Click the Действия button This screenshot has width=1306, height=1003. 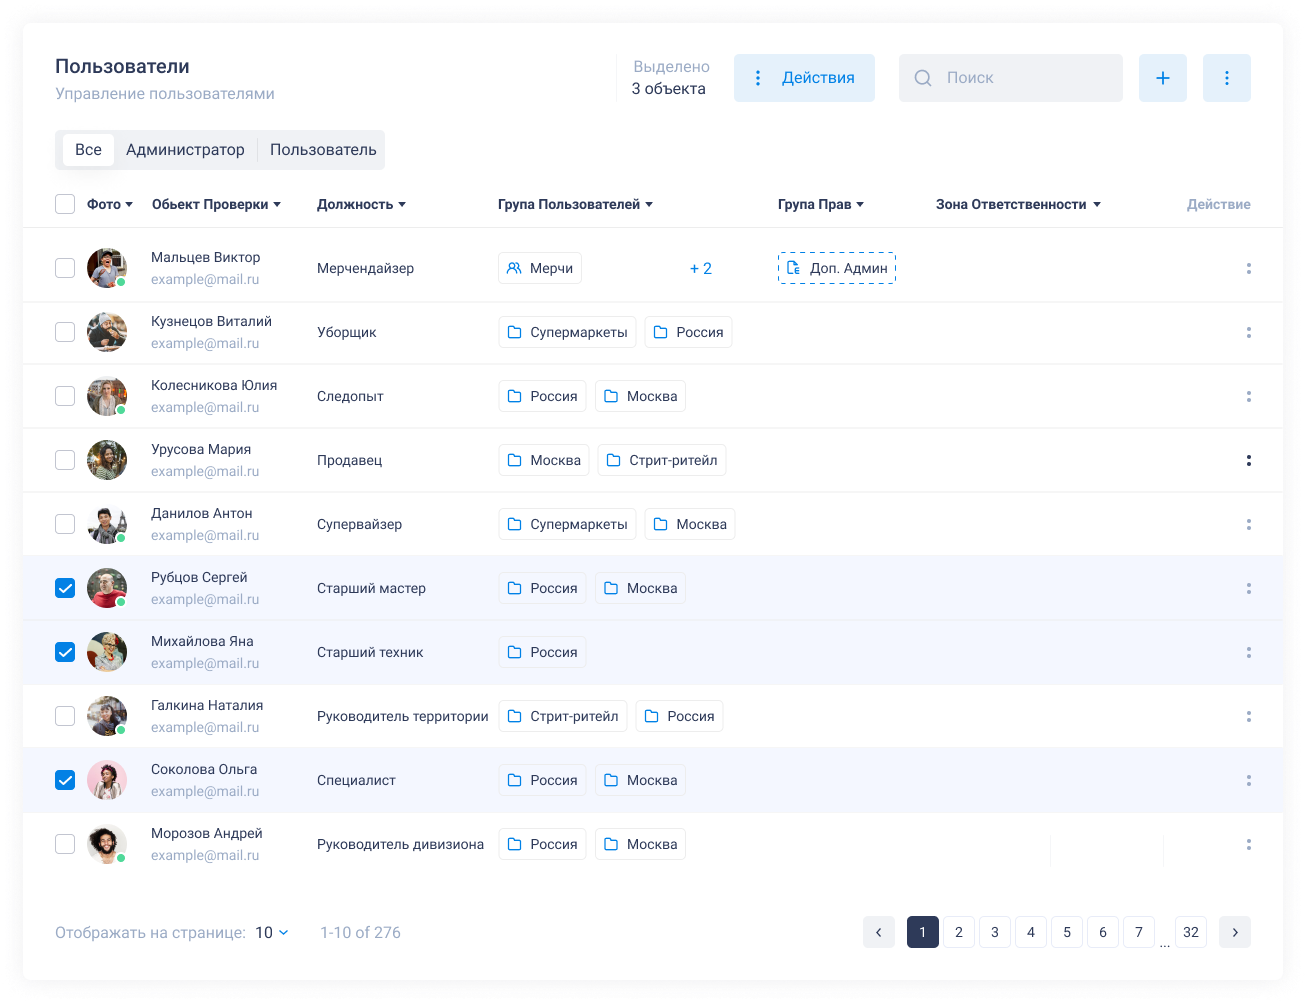click(804, 78)
